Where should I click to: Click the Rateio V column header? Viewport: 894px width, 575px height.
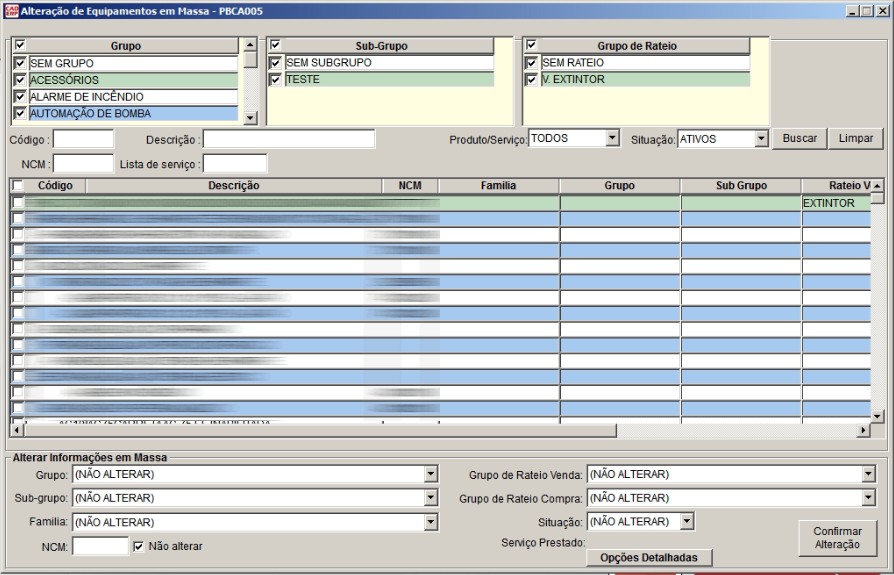click(x=836, y=186)
